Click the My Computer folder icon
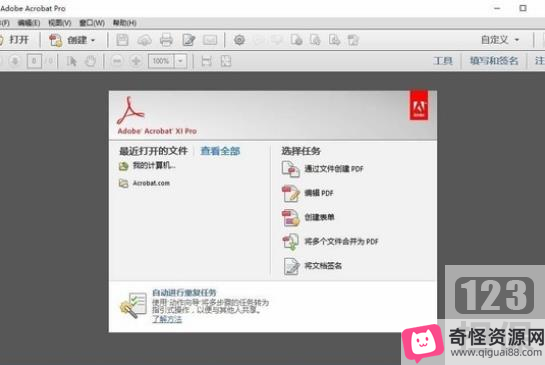 click(124, 166)
